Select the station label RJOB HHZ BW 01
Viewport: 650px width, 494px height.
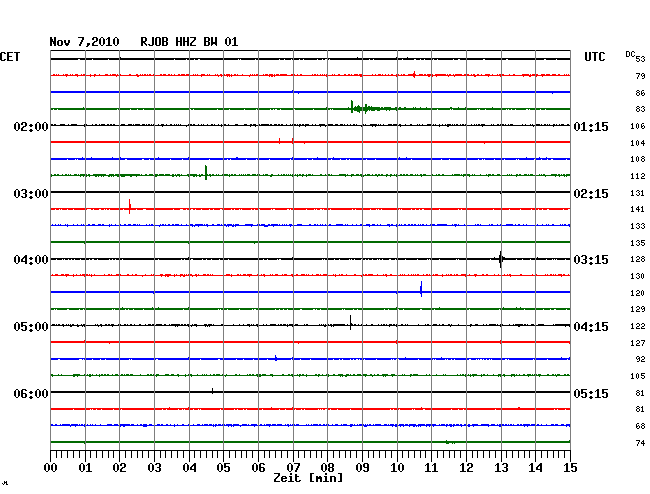[x=189, y=42]
